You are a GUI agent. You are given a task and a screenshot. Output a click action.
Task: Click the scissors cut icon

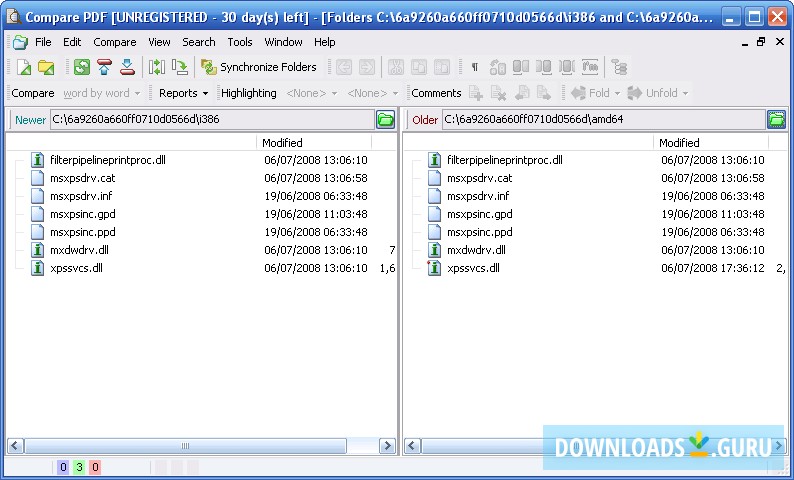pyautogui.click(x=396, y=67)
